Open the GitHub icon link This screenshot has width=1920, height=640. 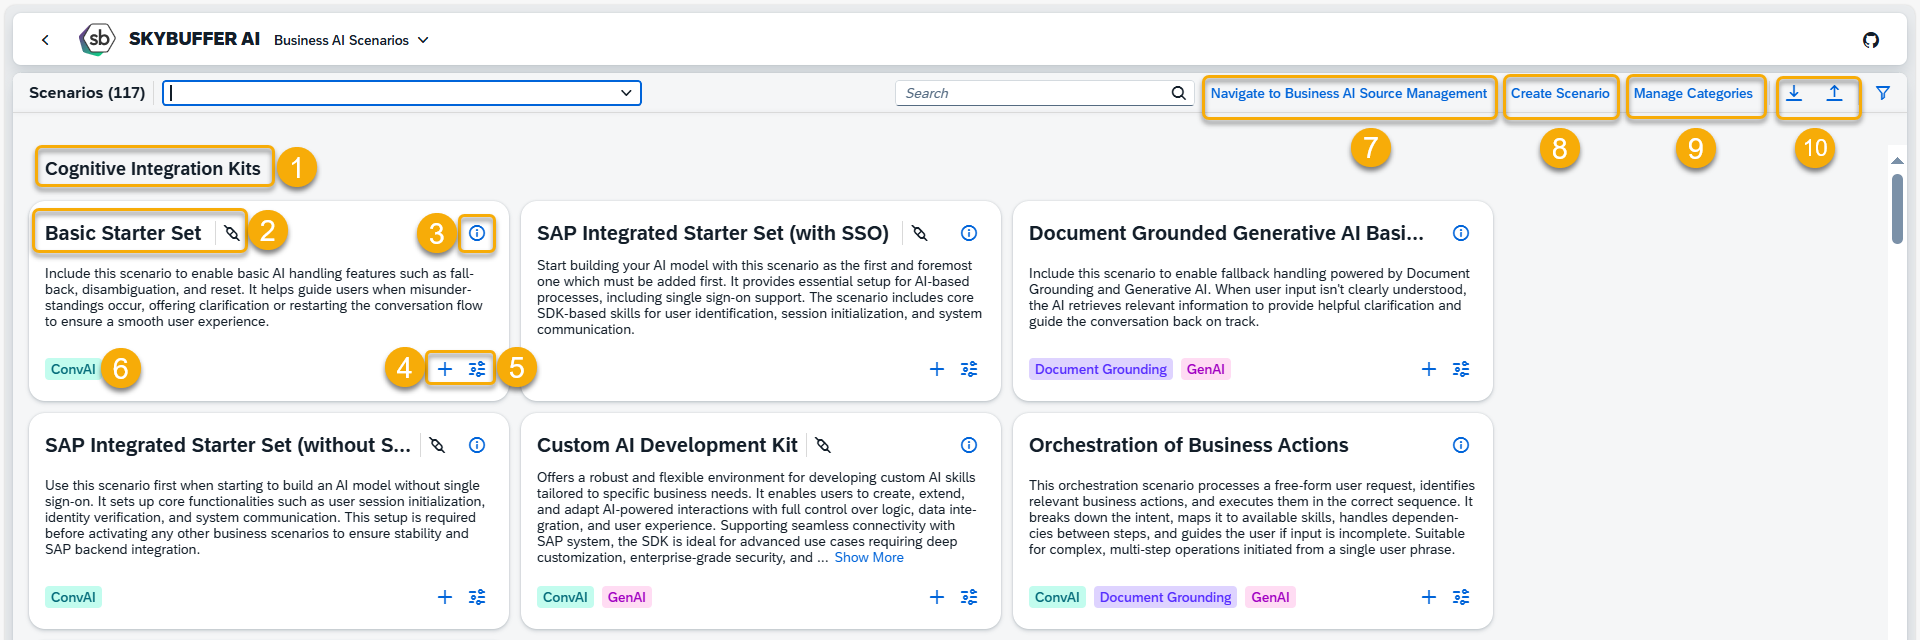click(1871, 40)
